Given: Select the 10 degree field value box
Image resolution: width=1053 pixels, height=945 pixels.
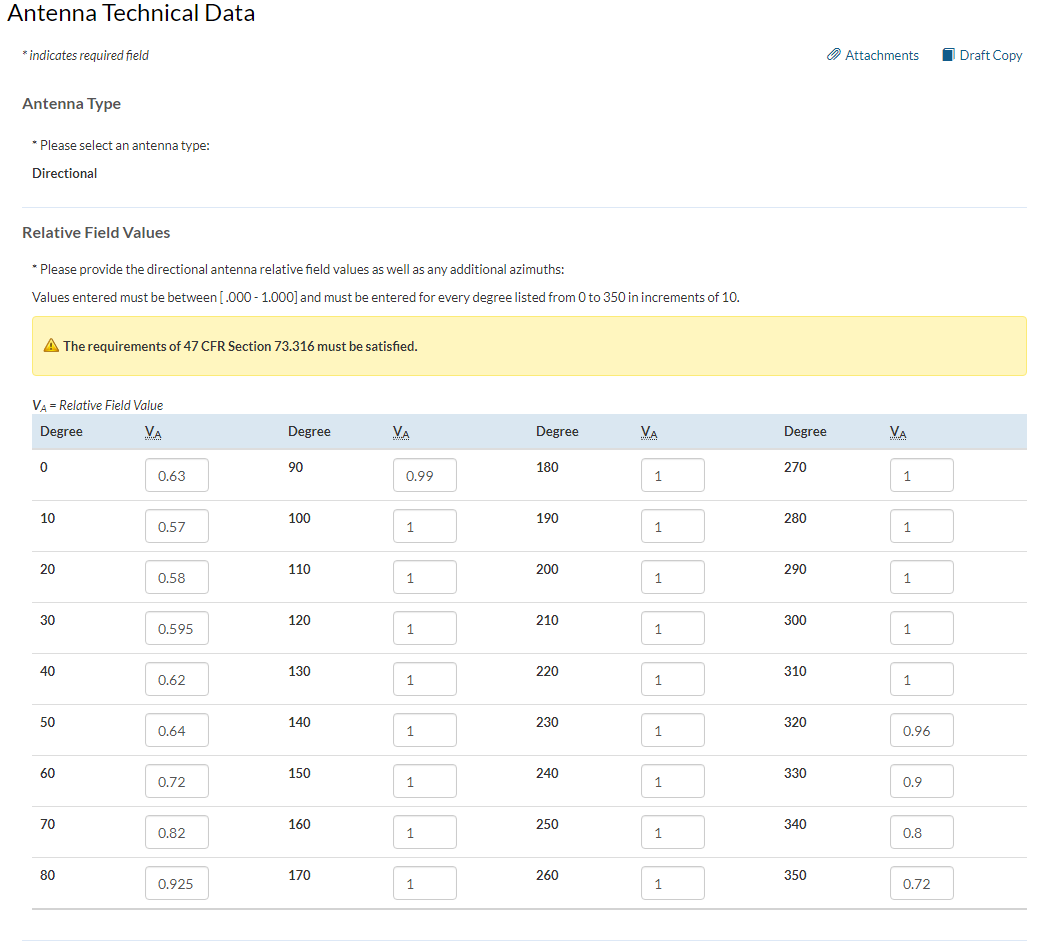Looking at the screenshot, I should coord(177,527).
